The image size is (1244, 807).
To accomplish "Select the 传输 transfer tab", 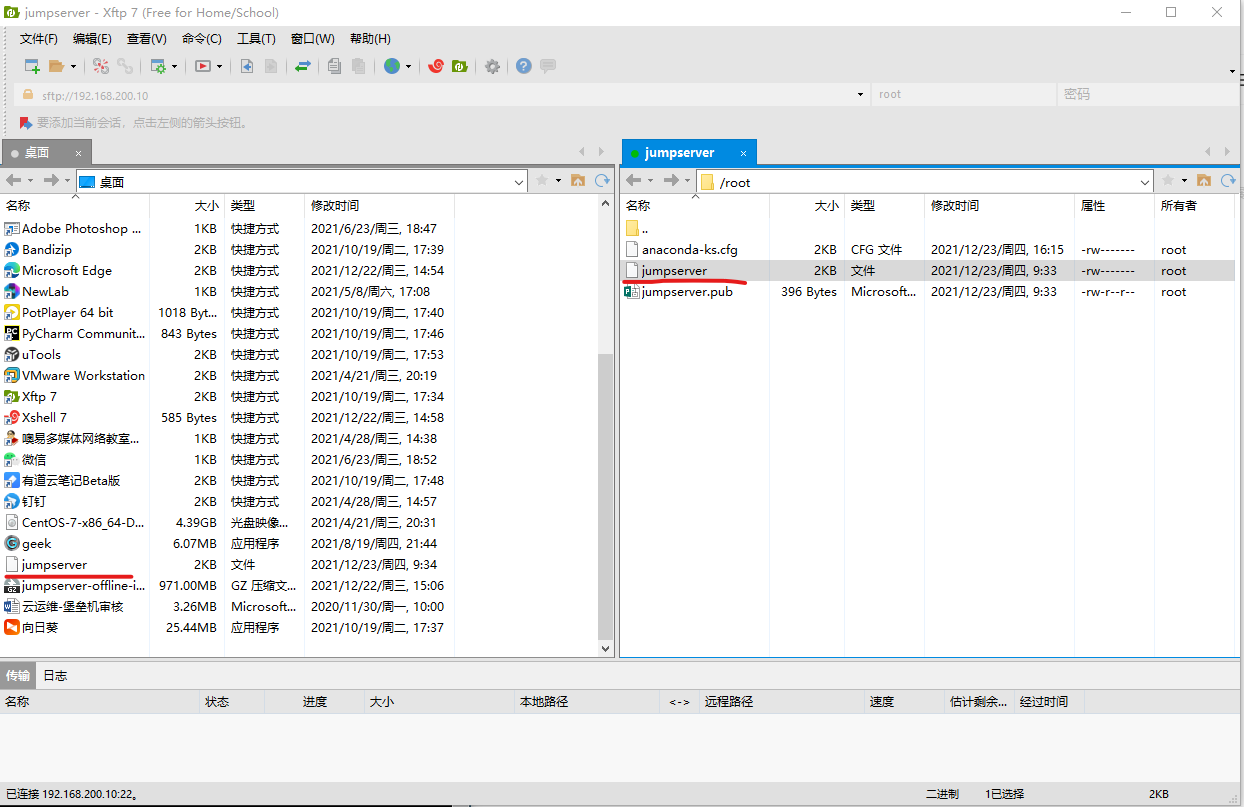I will pyautogui.click(x=18, y=675).
